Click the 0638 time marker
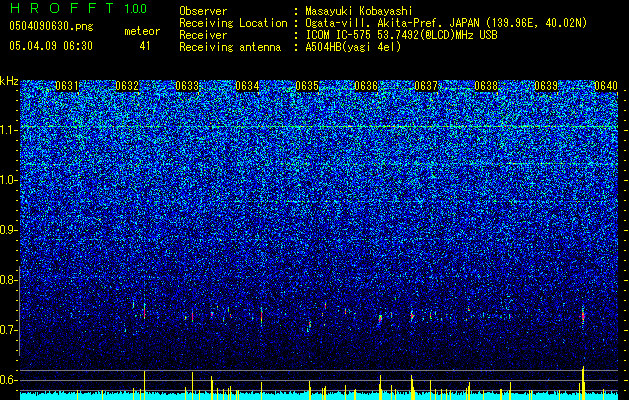The height and width of the screenshot is (400, 629). click(x=486, y=86)
